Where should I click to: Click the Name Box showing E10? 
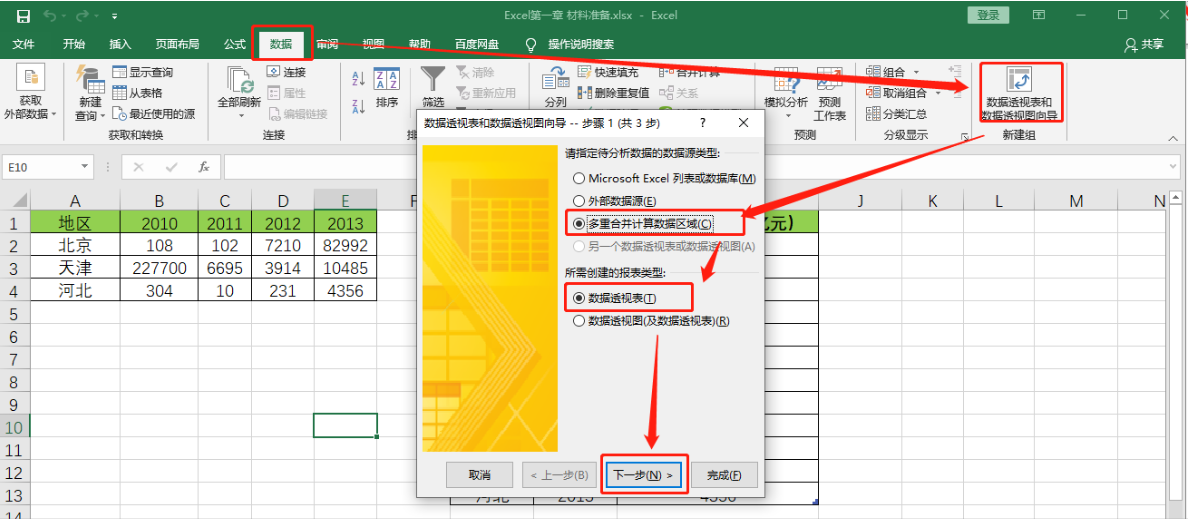(x=42, y=167)
